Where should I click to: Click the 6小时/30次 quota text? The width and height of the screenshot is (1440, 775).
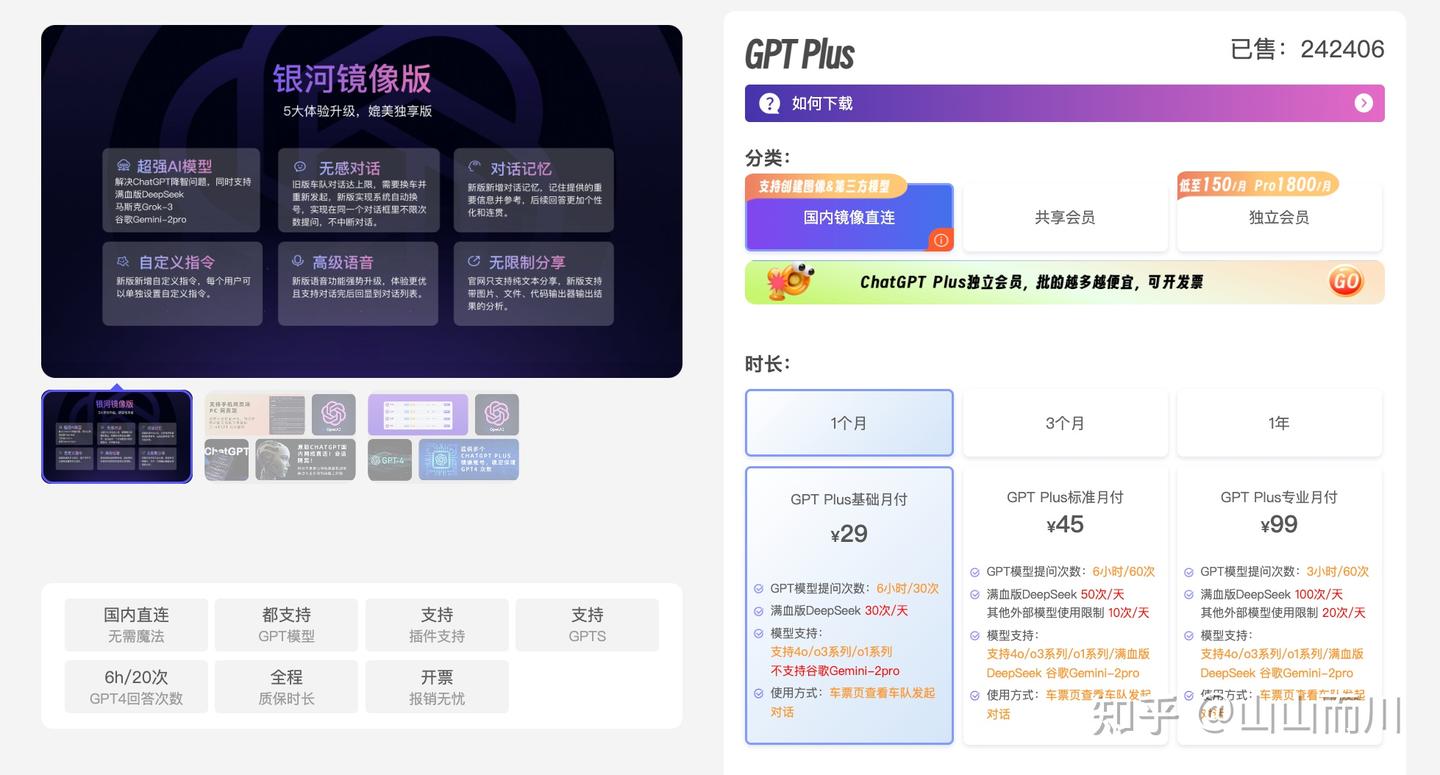tap(908, 588)
